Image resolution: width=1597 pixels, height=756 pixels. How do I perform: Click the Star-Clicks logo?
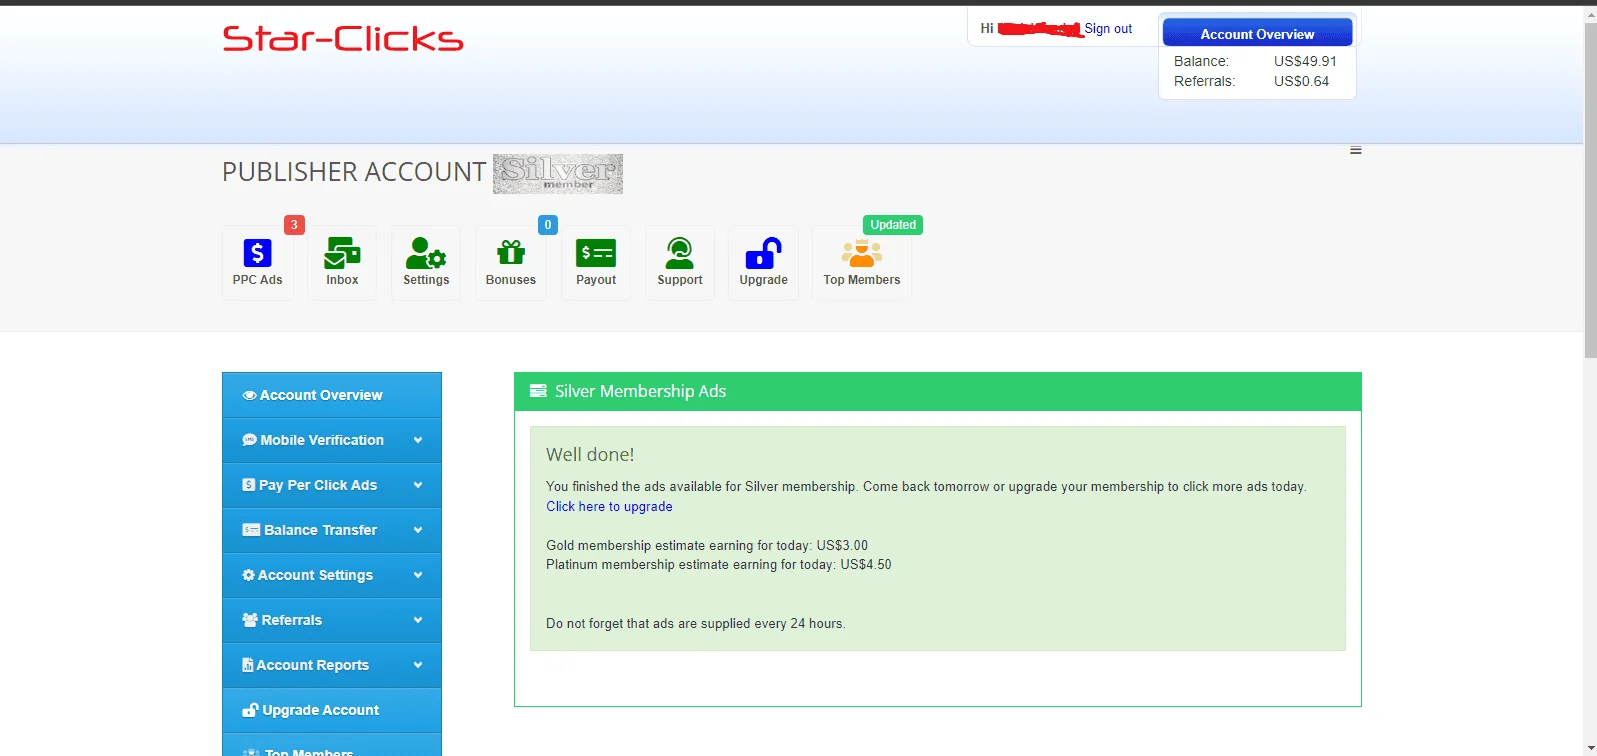tap(343, 39)
